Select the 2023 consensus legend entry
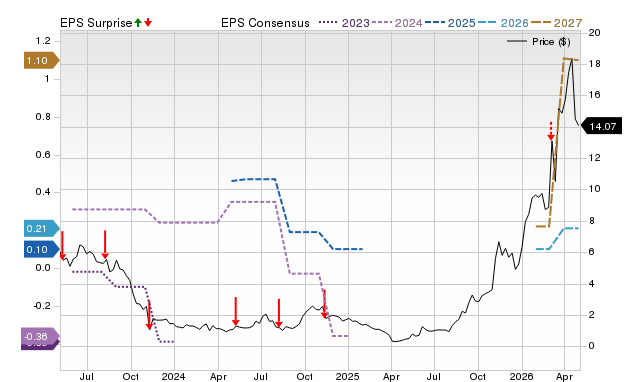Viewport: 640px width, 382px height. [344, 23]
